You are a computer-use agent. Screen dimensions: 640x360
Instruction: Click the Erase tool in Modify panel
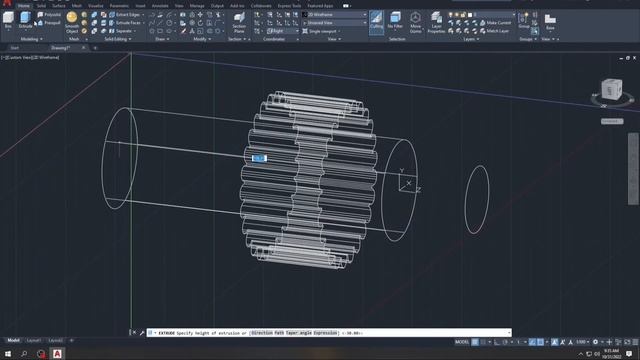[184, 31]
